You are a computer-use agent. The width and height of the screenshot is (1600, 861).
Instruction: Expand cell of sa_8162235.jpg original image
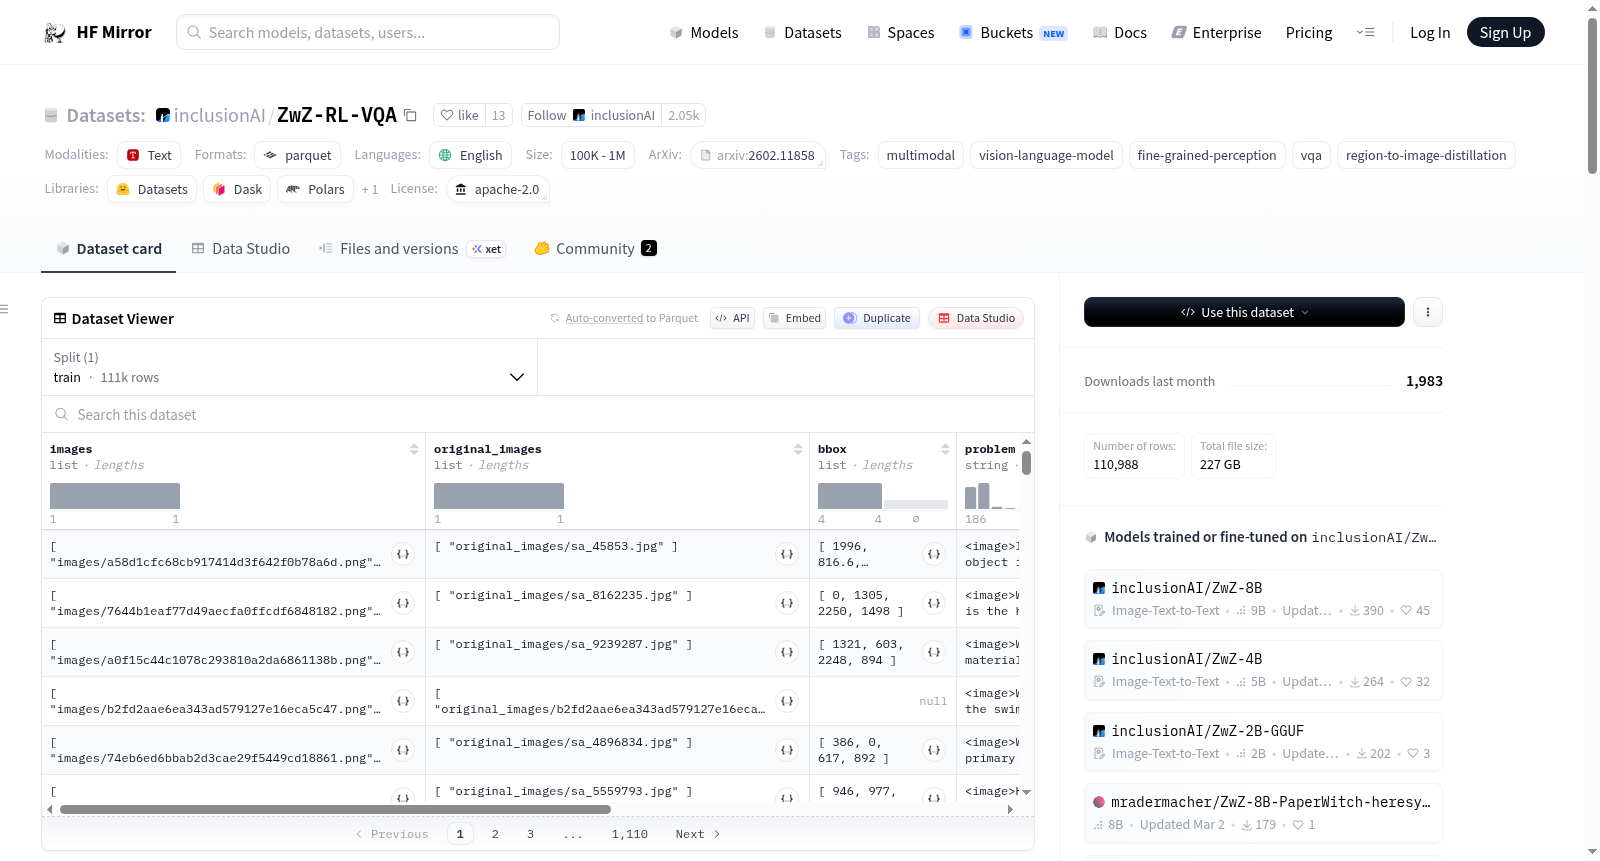[787, 603]
